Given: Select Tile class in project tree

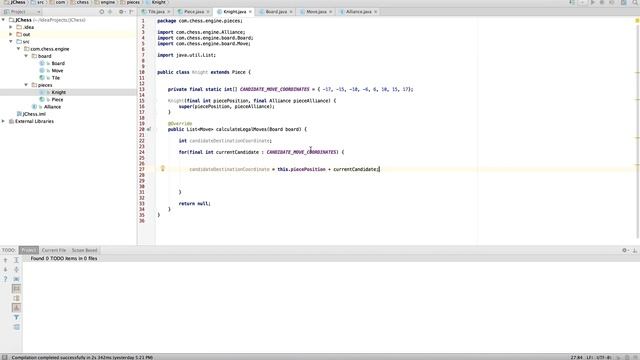Looking at the screenshot, I should (x=56, y=78).
